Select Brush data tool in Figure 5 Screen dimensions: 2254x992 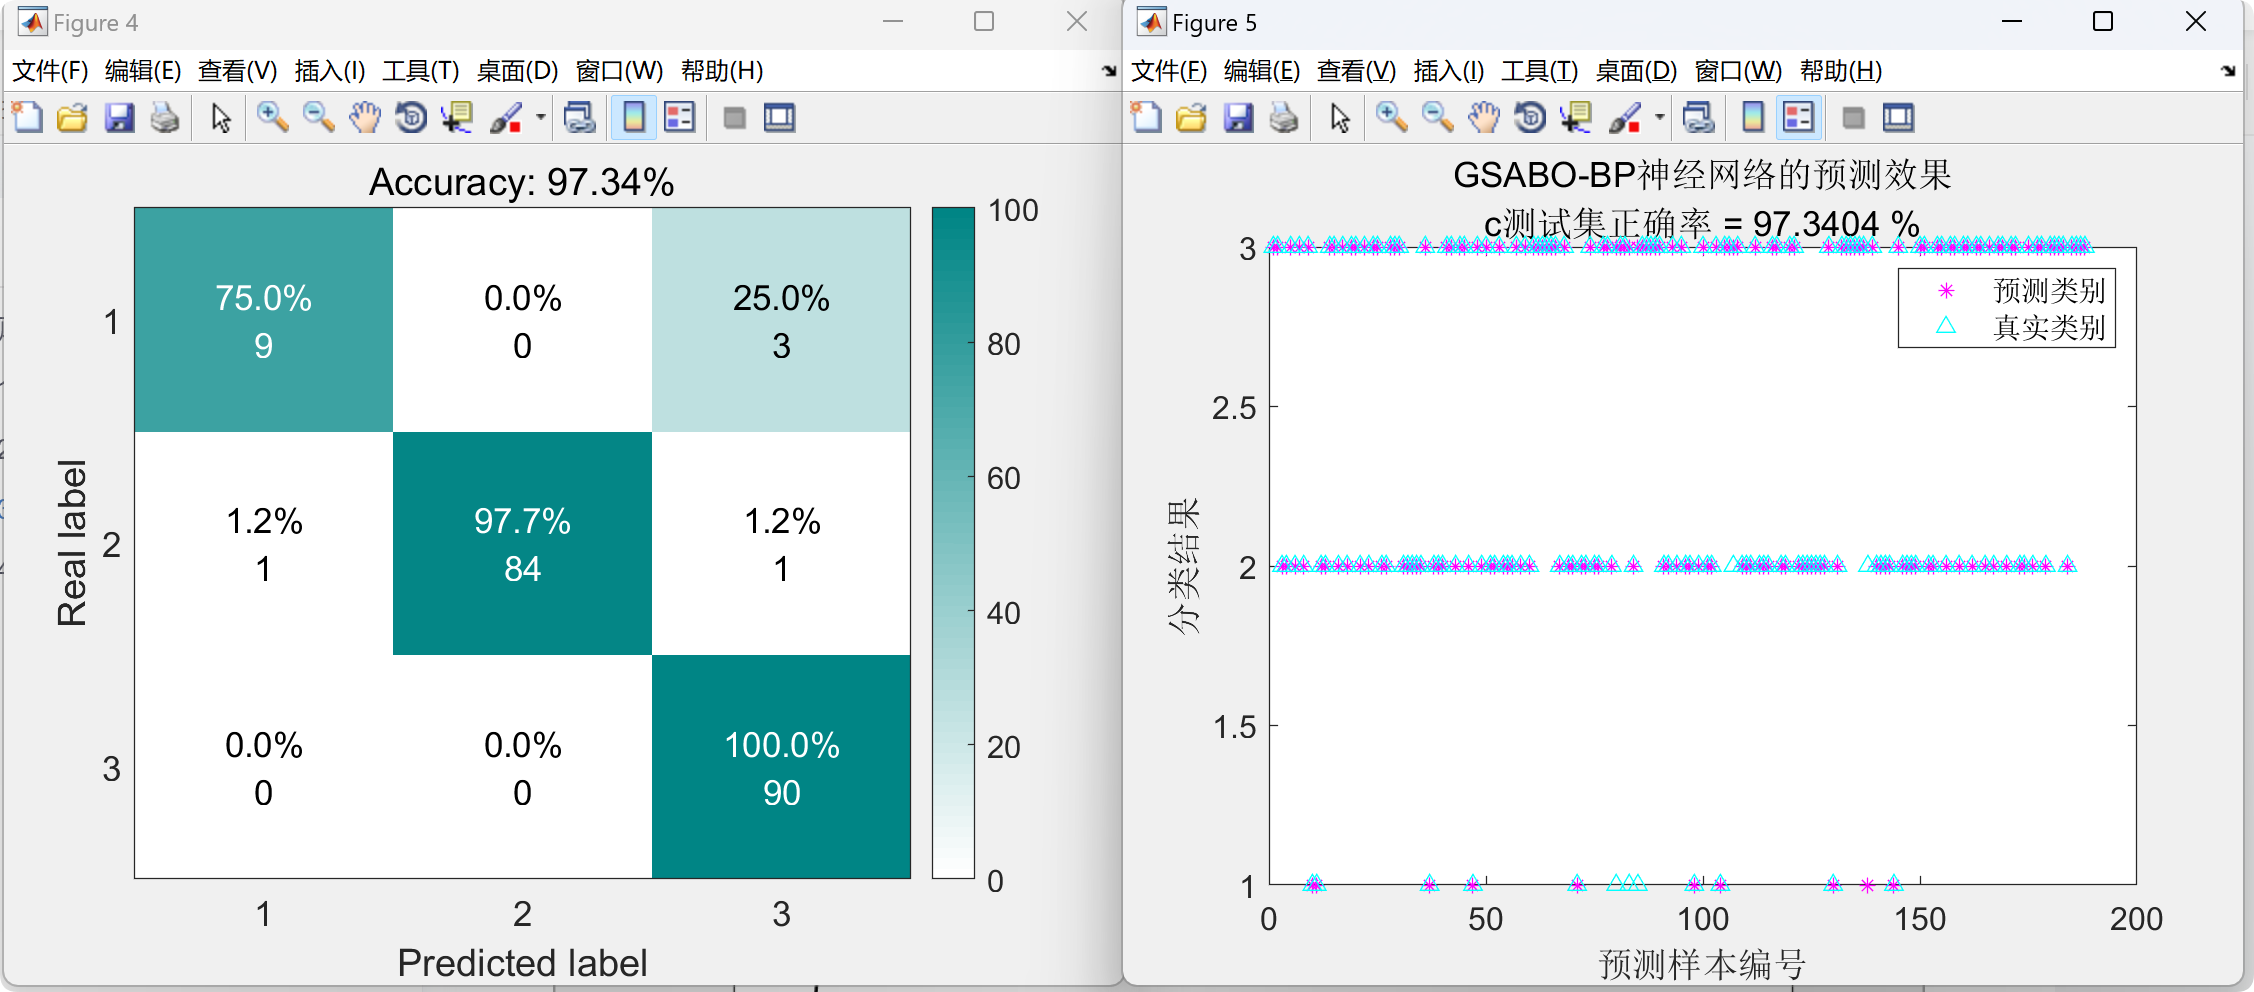tap(1626, 118)
